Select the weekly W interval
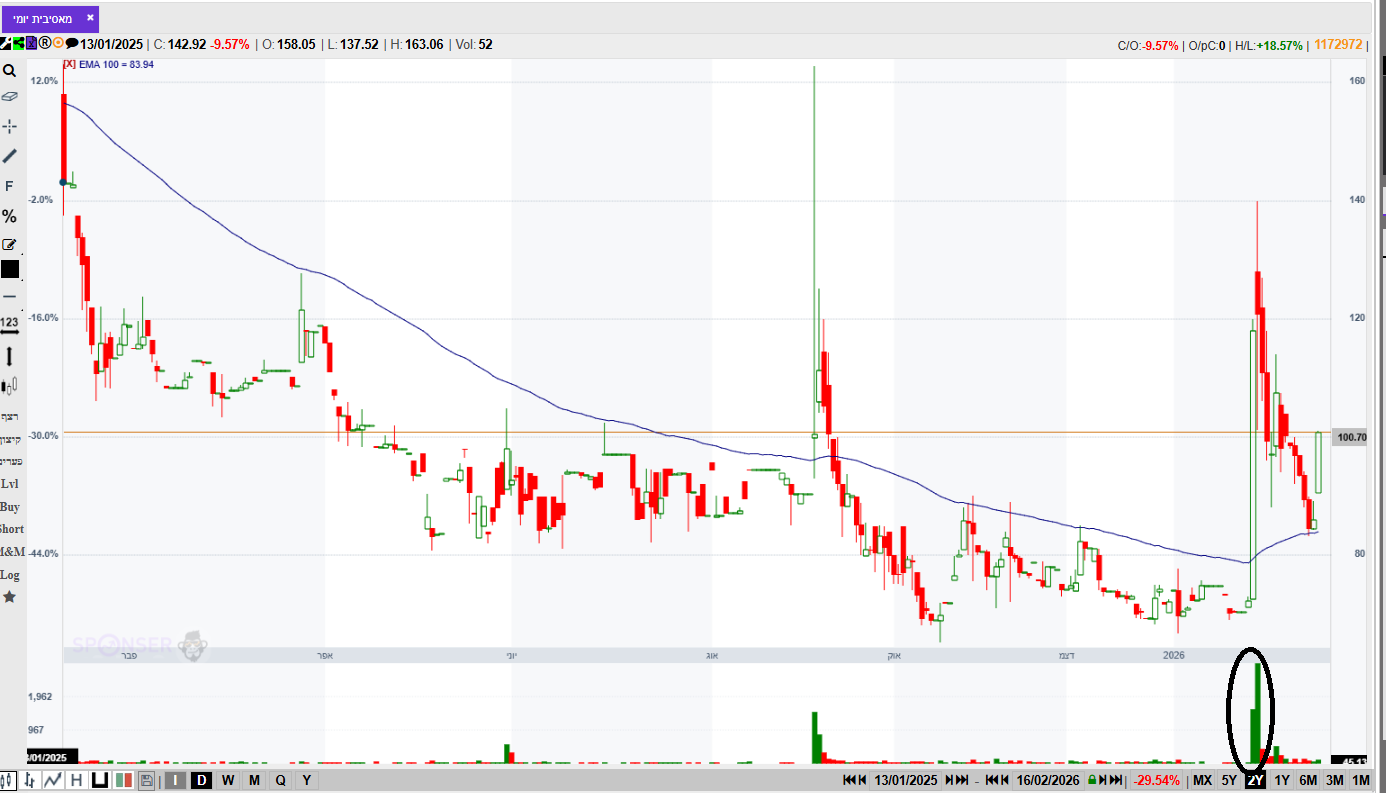Screen dimensions: 1386x793 coord(228,780)
